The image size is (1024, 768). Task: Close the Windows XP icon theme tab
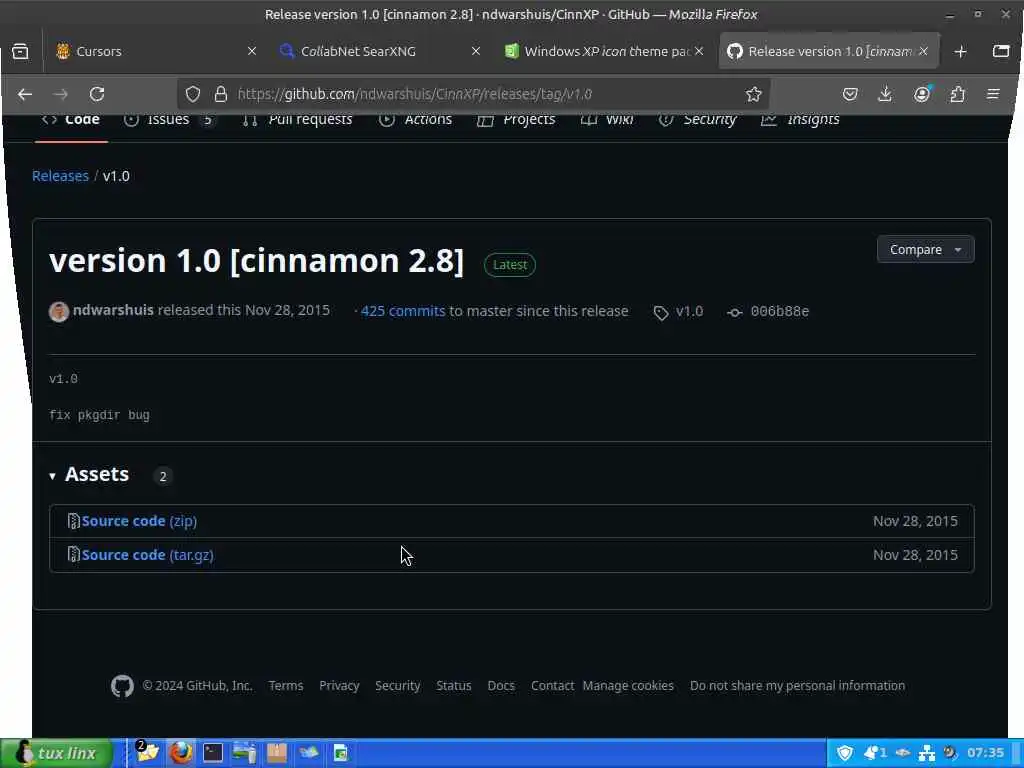tap(699, 51)
